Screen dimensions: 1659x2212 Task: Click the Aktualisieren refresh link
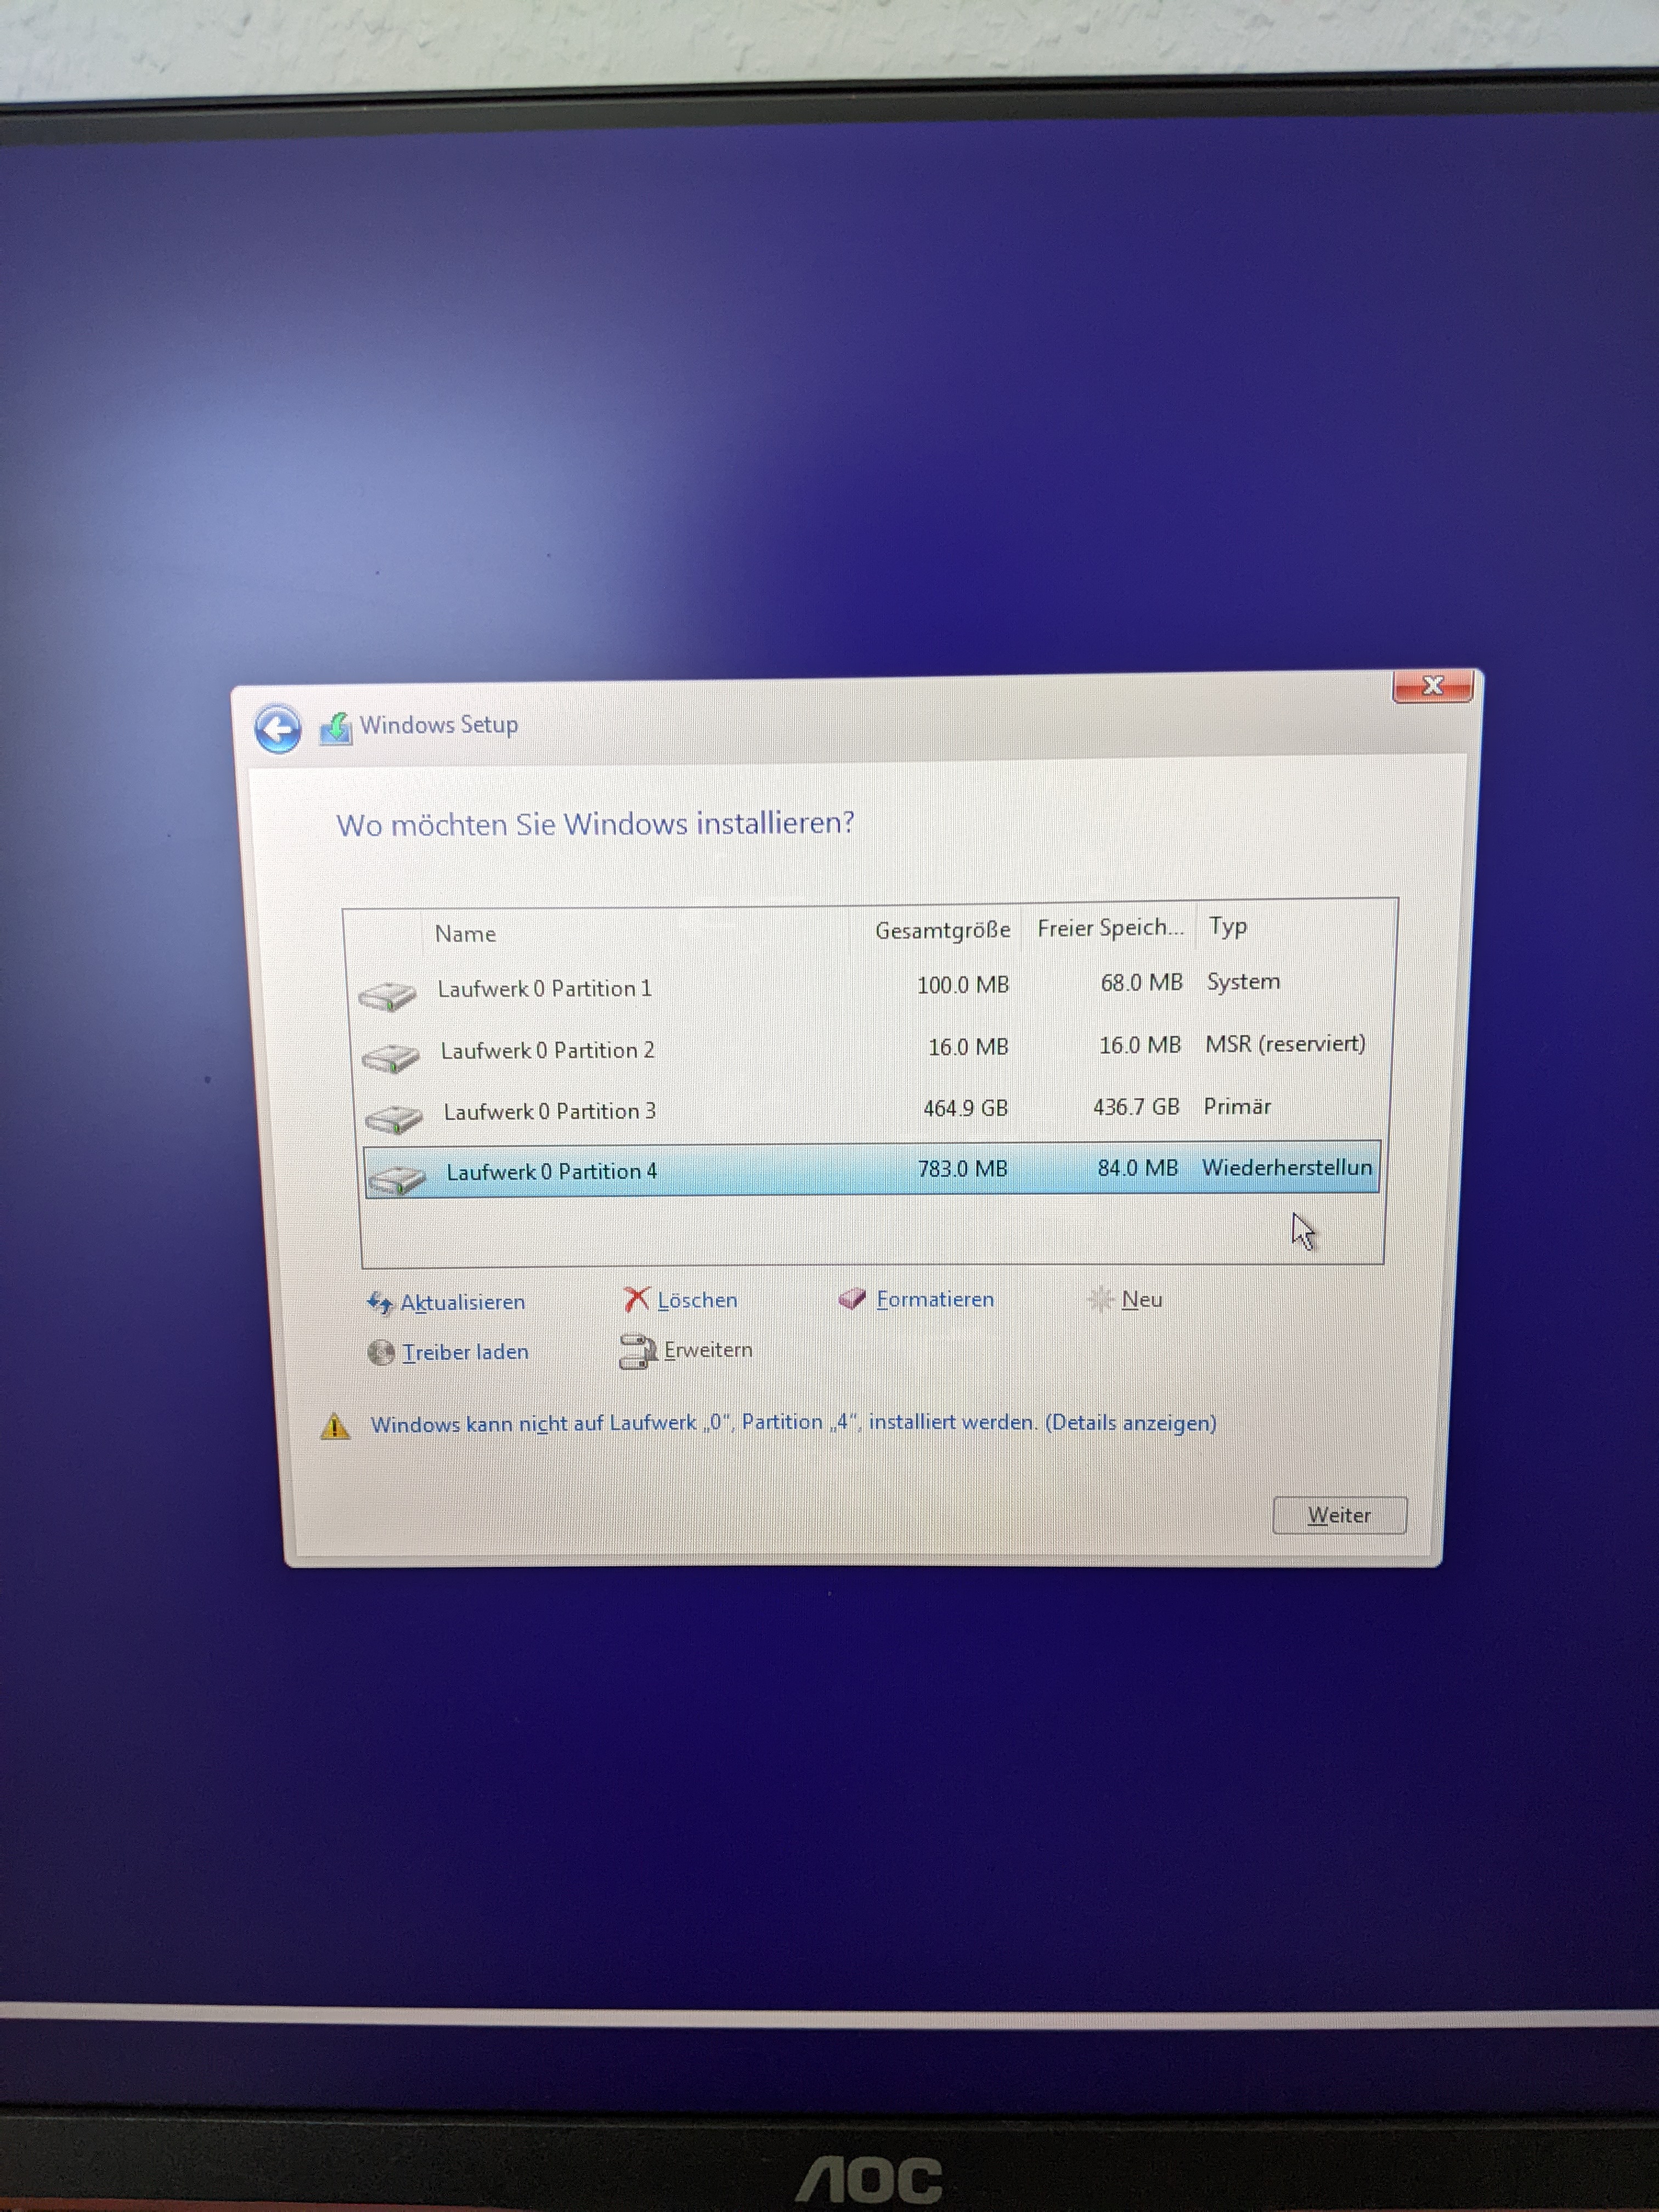pyautogui.click(x=462, y=1302)
